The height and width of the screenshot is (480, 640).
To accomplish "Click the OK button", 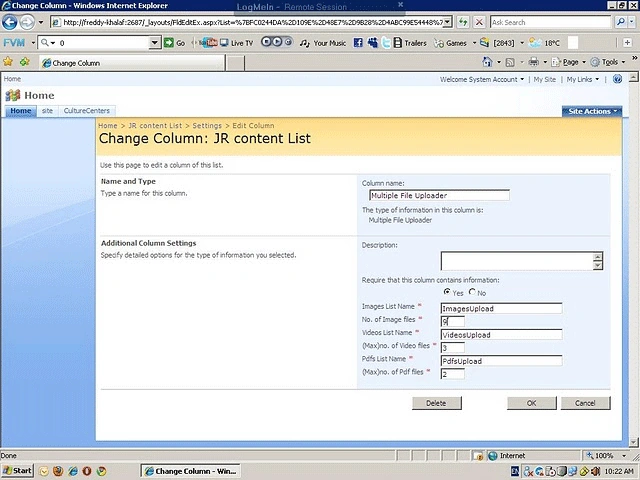I will [x=531, y=403].
